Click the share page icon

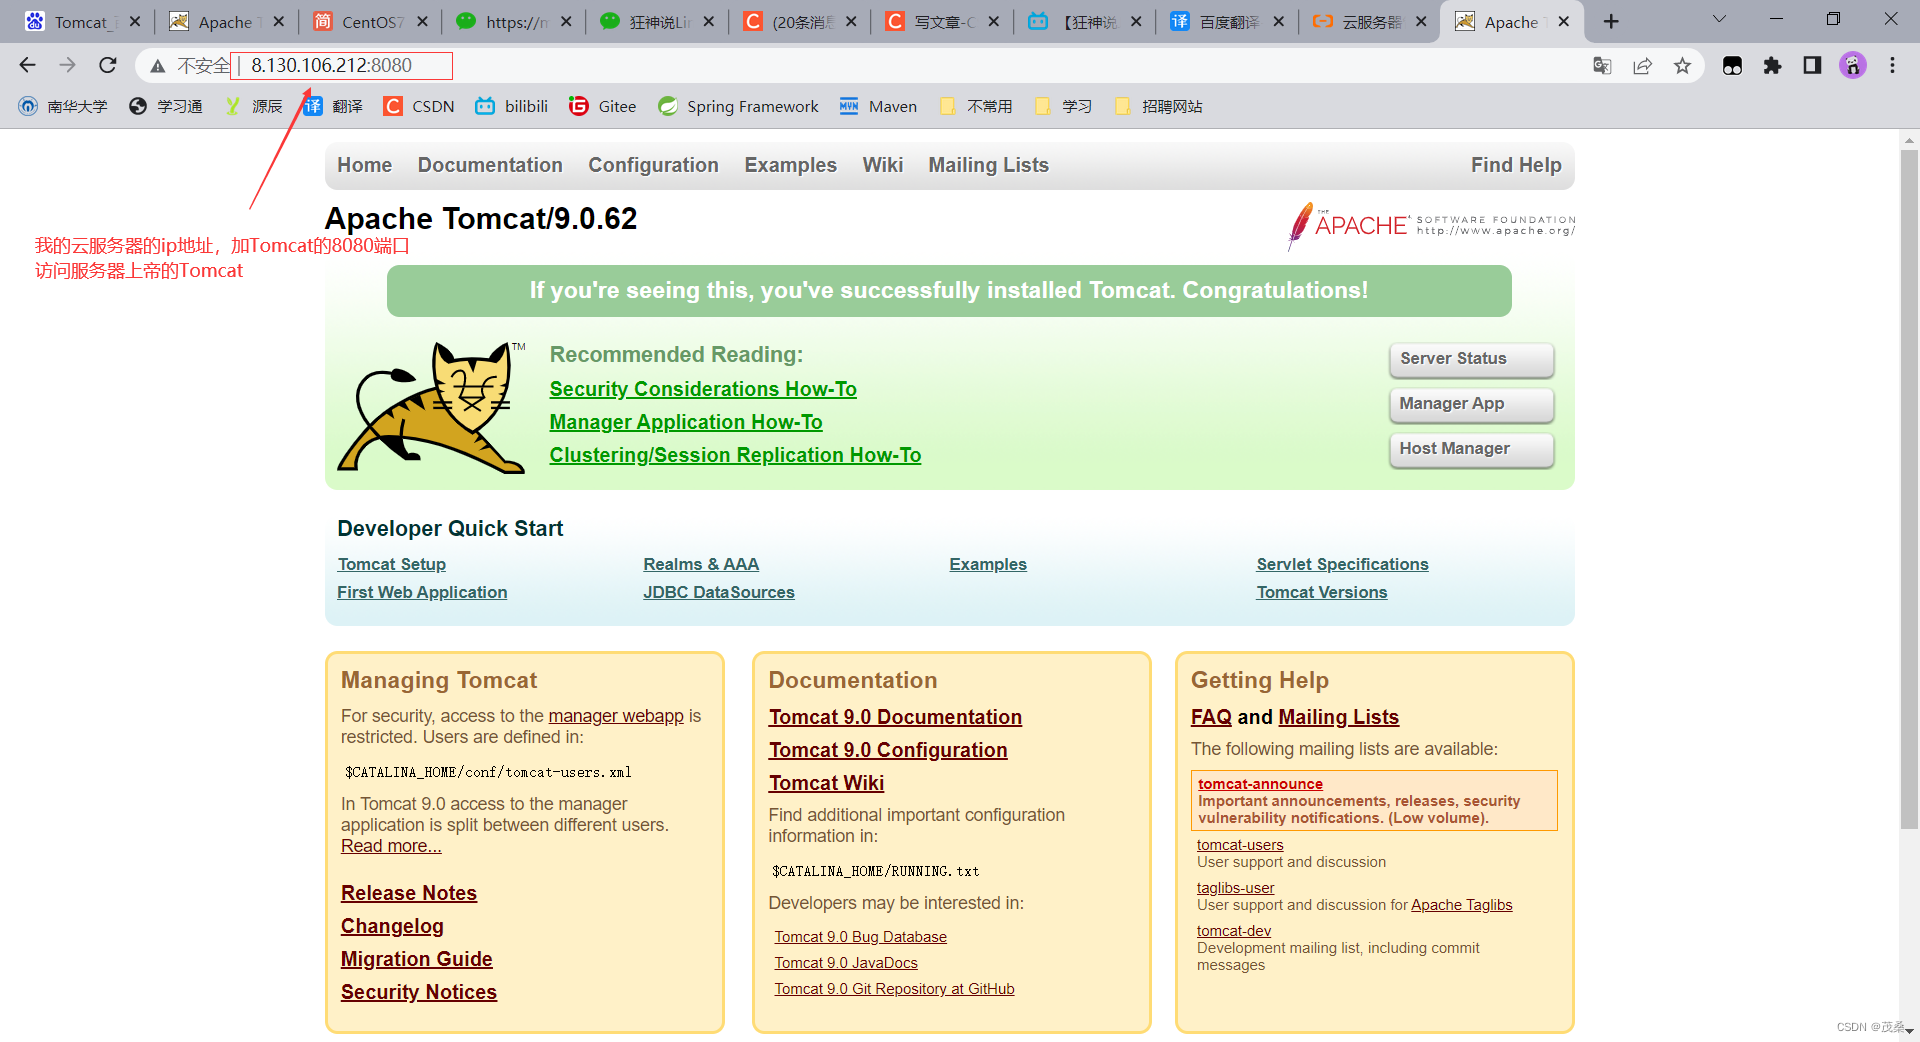1642,65
